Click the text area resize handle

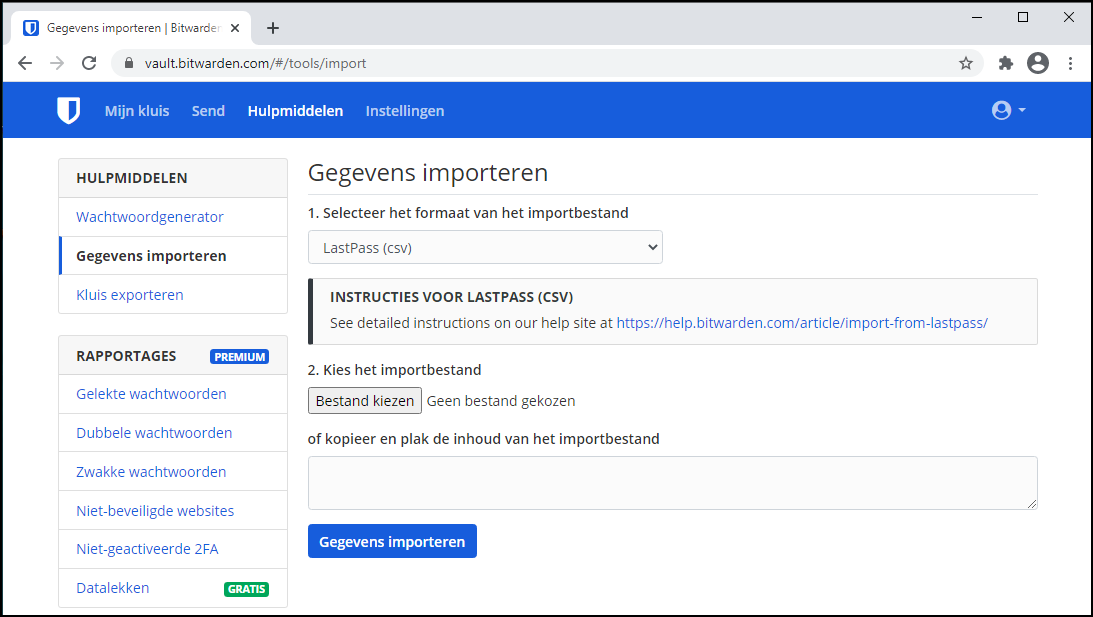point(1032,503)
